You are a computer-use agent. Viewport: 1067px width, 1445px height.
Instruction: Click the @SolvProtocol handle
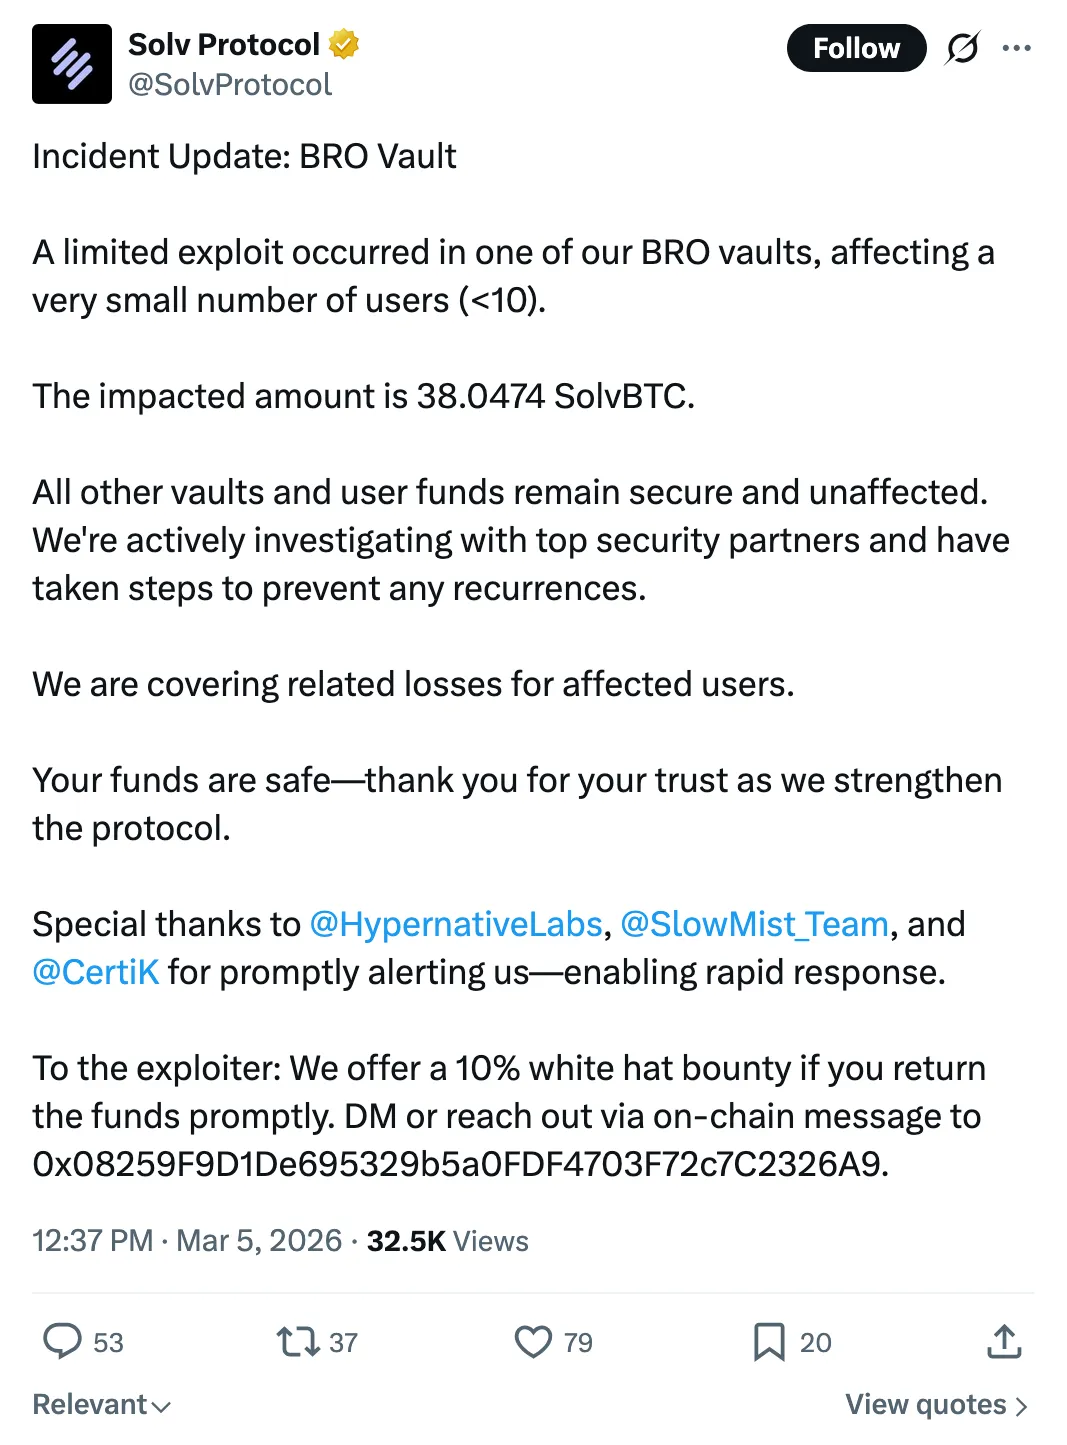[x=230, y=85]
